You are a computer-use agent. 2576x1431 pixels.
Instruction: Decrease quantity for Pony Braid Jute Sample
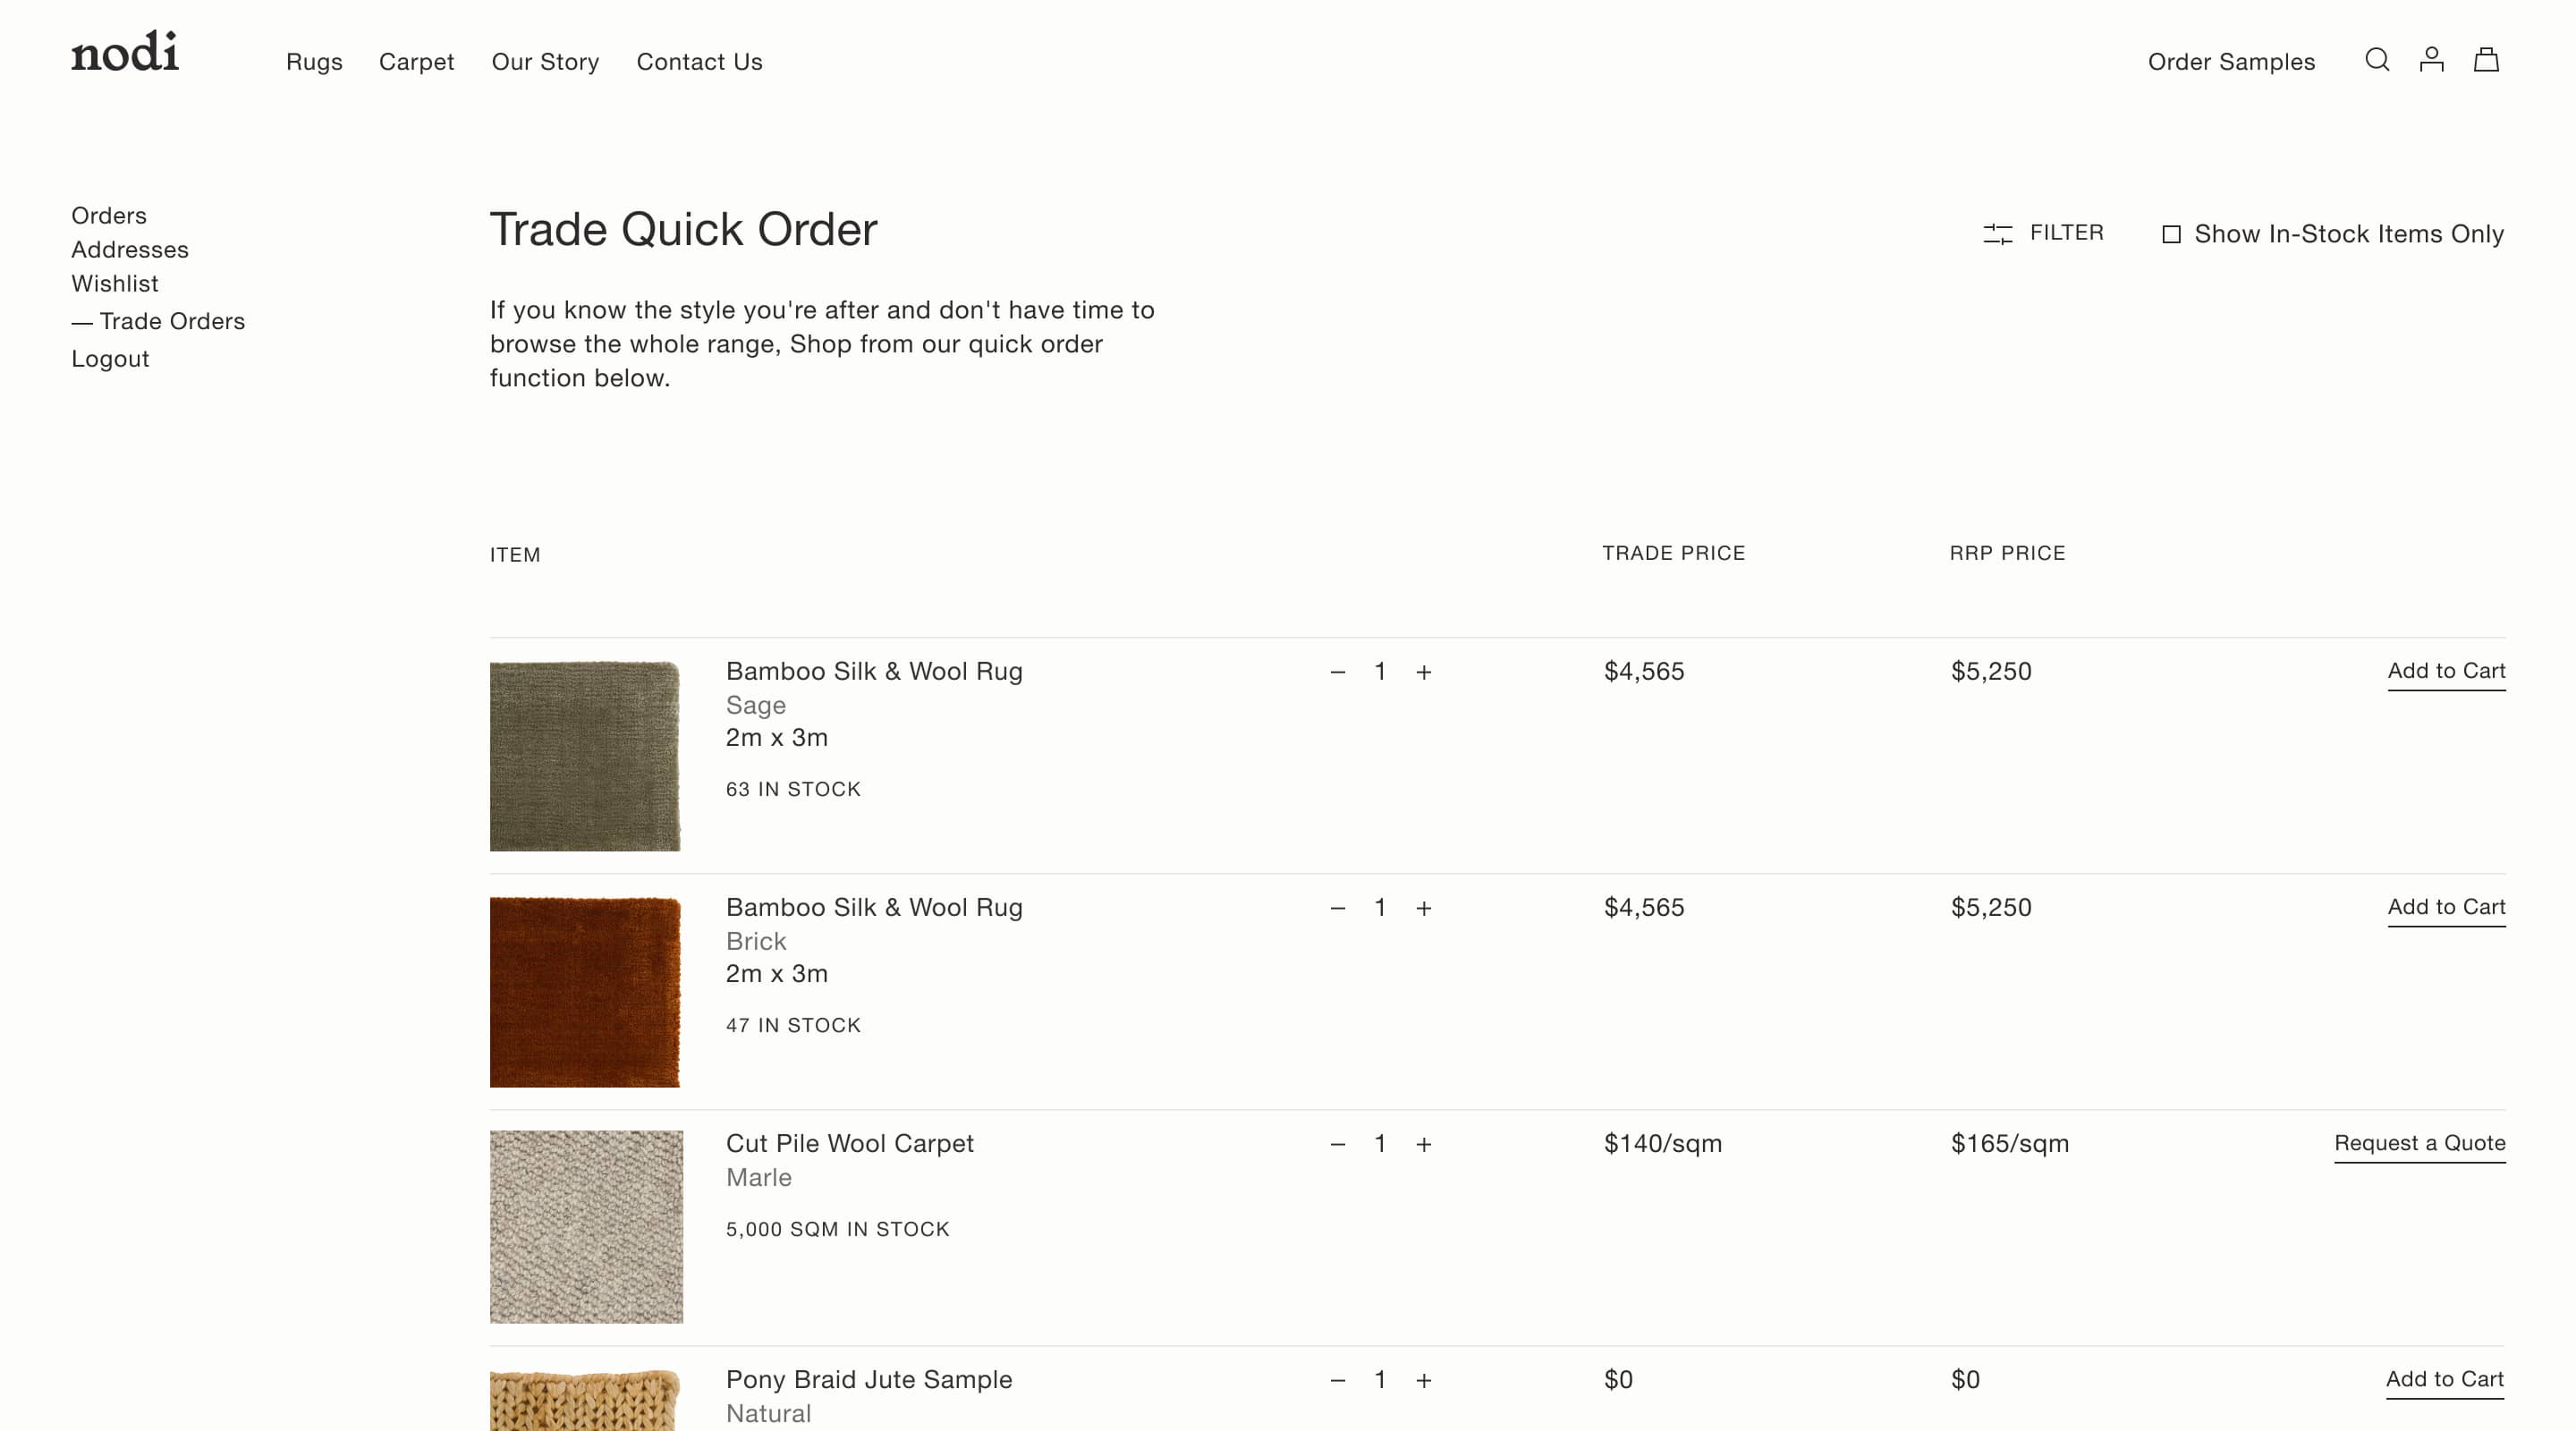point(1337,1380)
